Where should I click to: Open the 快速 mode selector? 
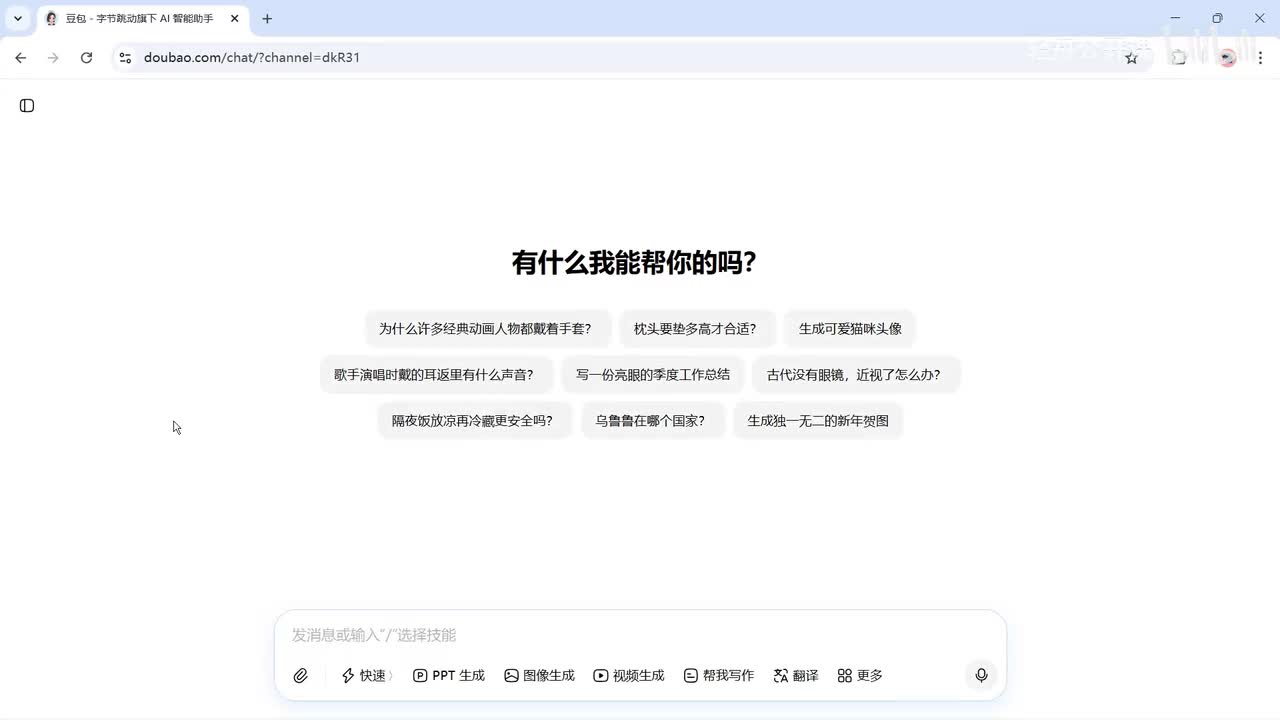(x=367, y=676)
